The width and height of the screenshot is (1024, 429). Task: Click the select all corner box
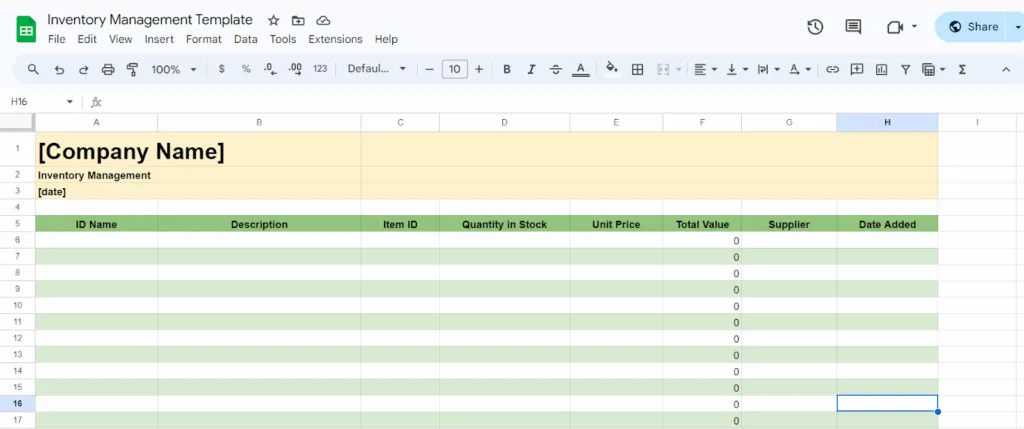[18, 122]
